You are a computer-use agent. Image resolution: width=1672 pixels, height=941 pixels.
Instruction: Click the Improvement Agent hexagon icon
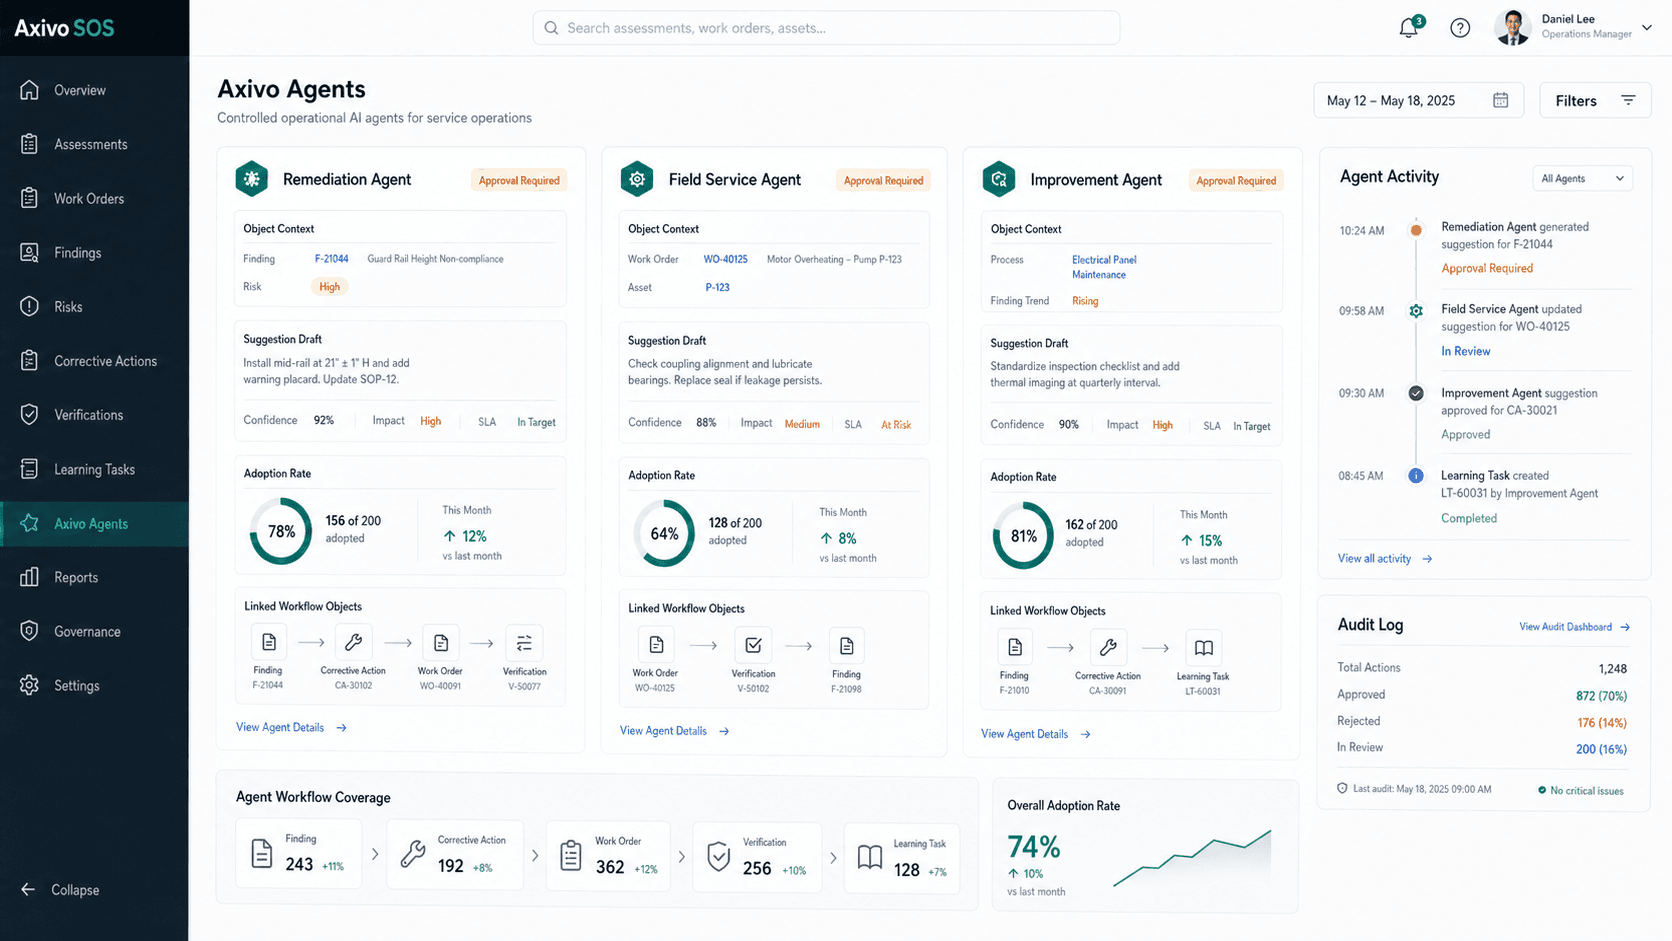pos(998,179)
